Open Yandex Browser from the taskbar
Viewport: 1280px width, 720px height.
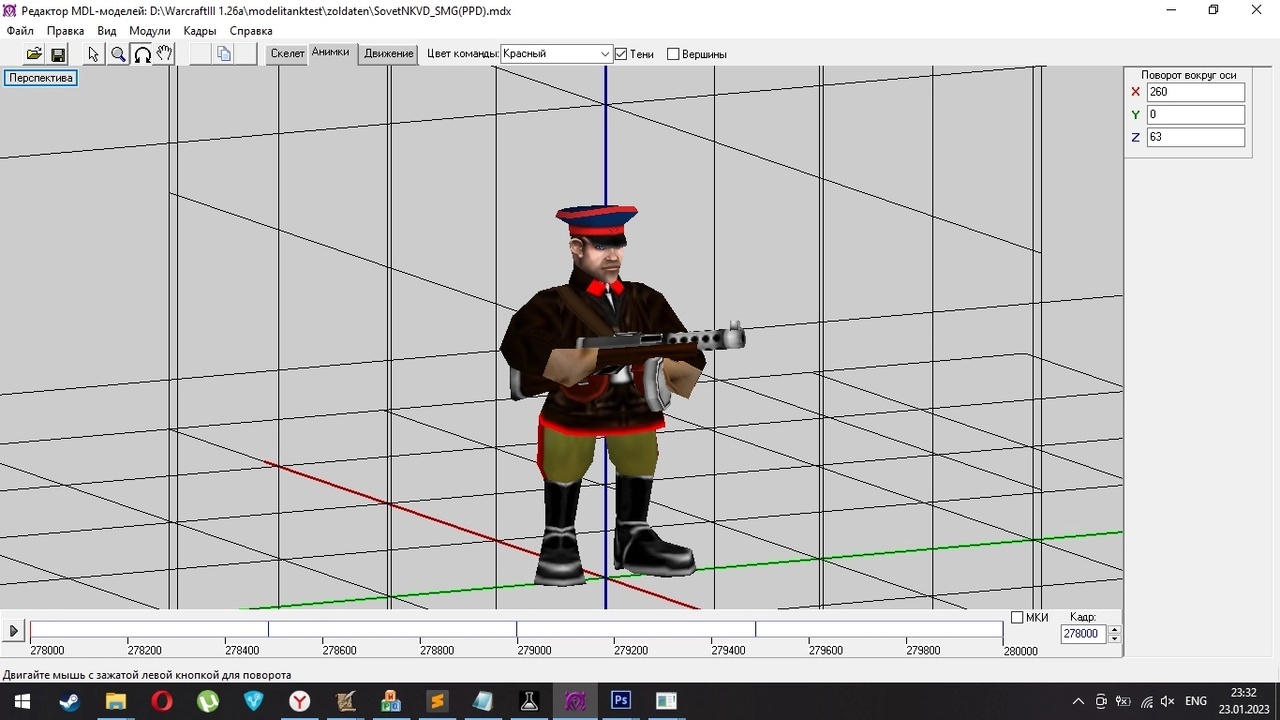pyautogui.click(x=299, y=701)
